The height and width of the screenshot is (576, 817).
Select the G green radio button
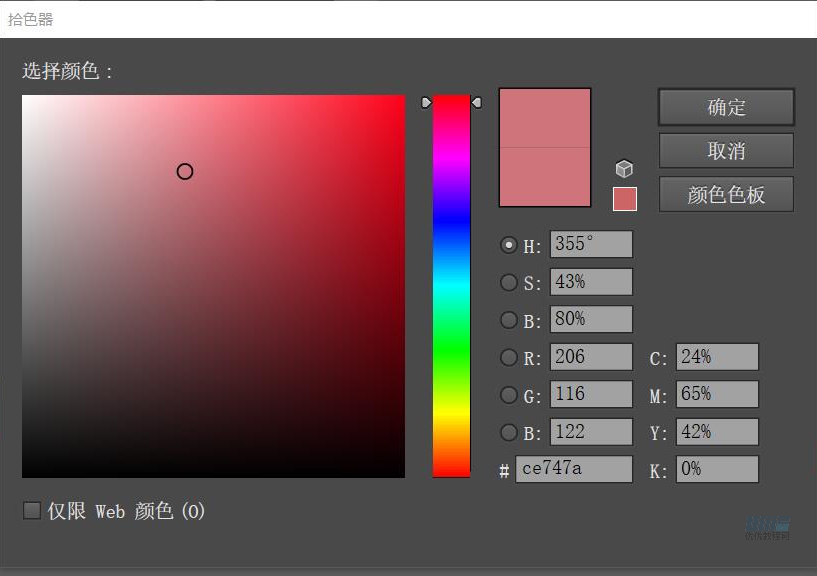509,395
